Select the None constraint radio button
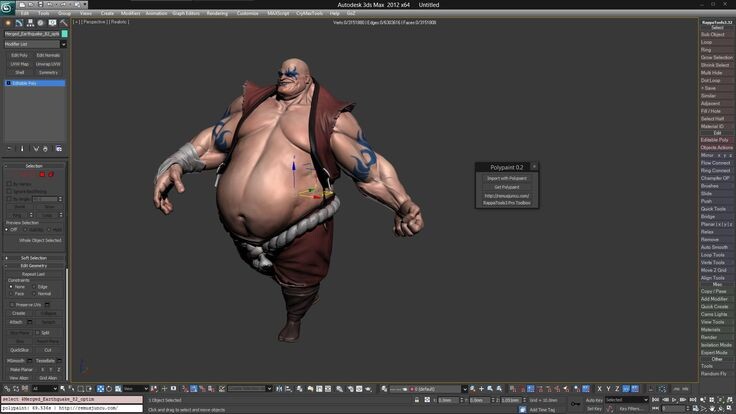 tap(11, 286)
